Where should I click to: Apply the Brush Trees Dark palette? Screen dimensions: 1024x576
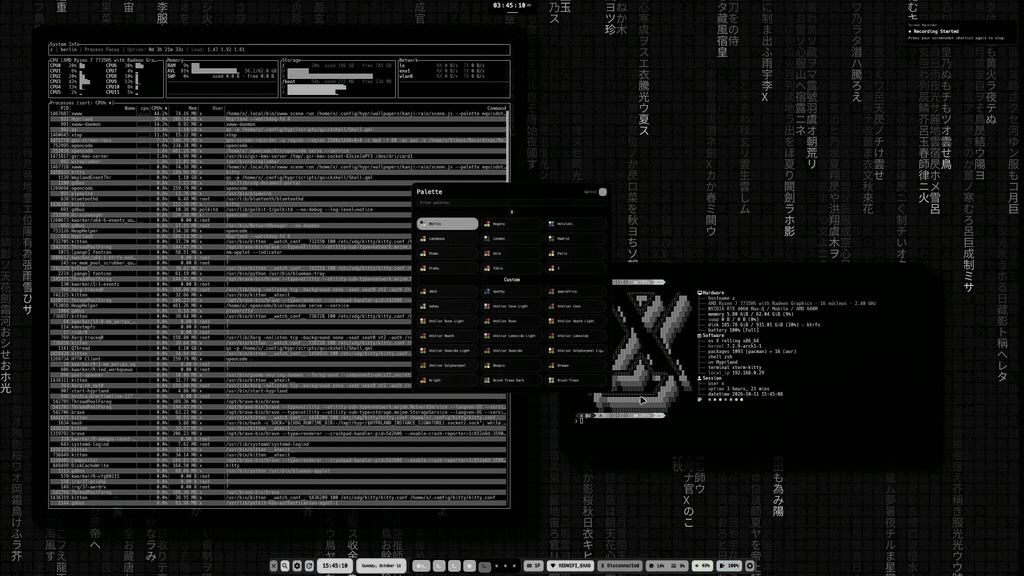[511, 380]
